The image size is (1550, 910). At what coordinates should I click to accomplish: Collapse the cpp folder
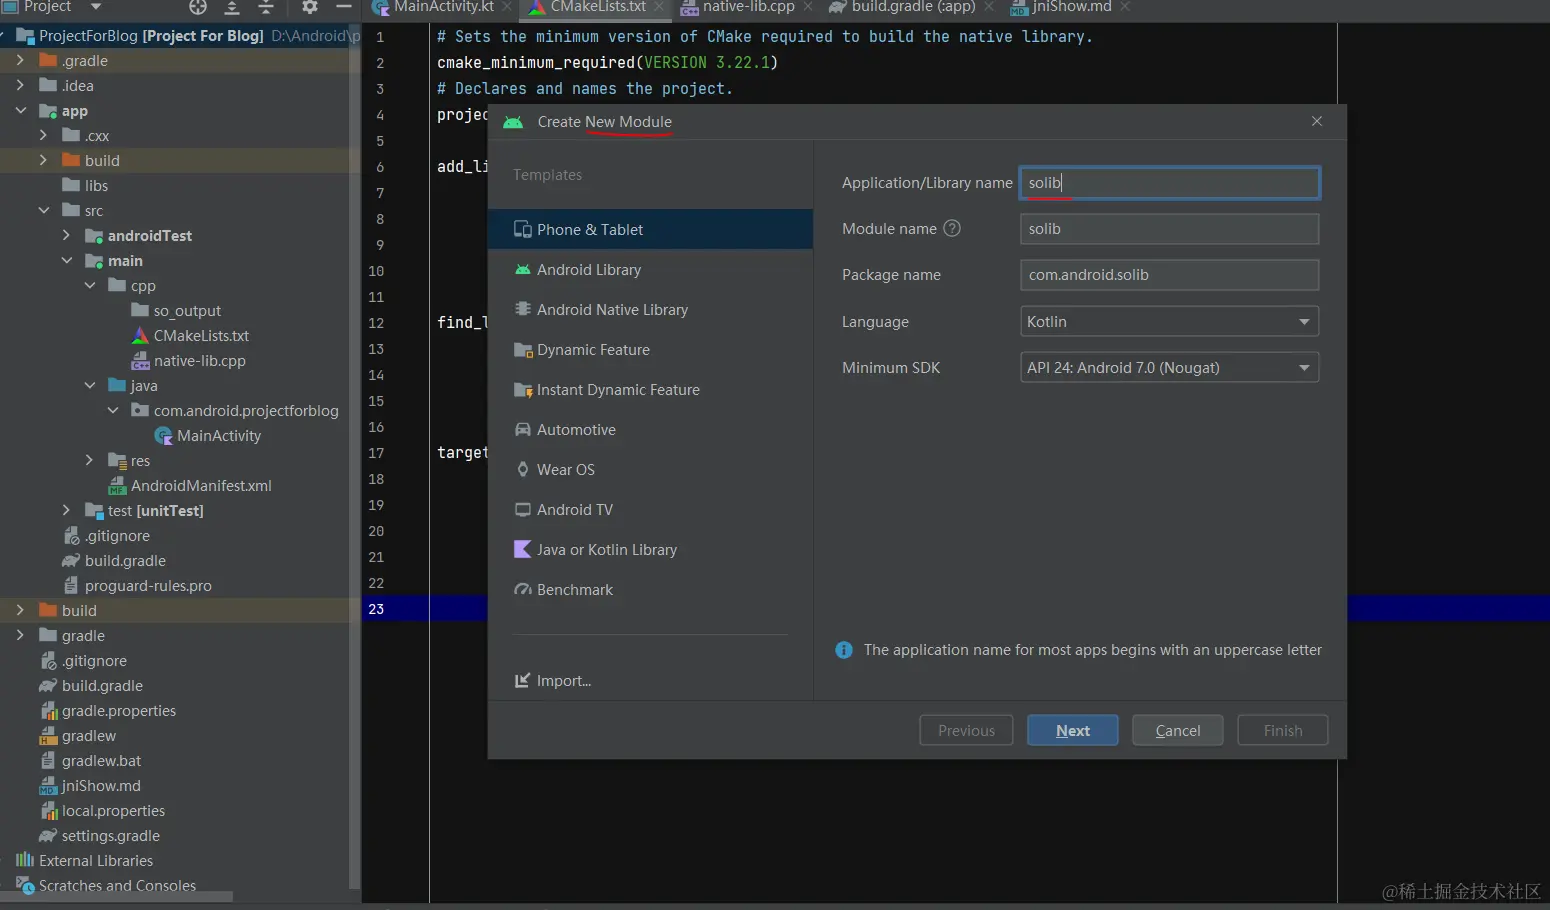pos(89,285)
